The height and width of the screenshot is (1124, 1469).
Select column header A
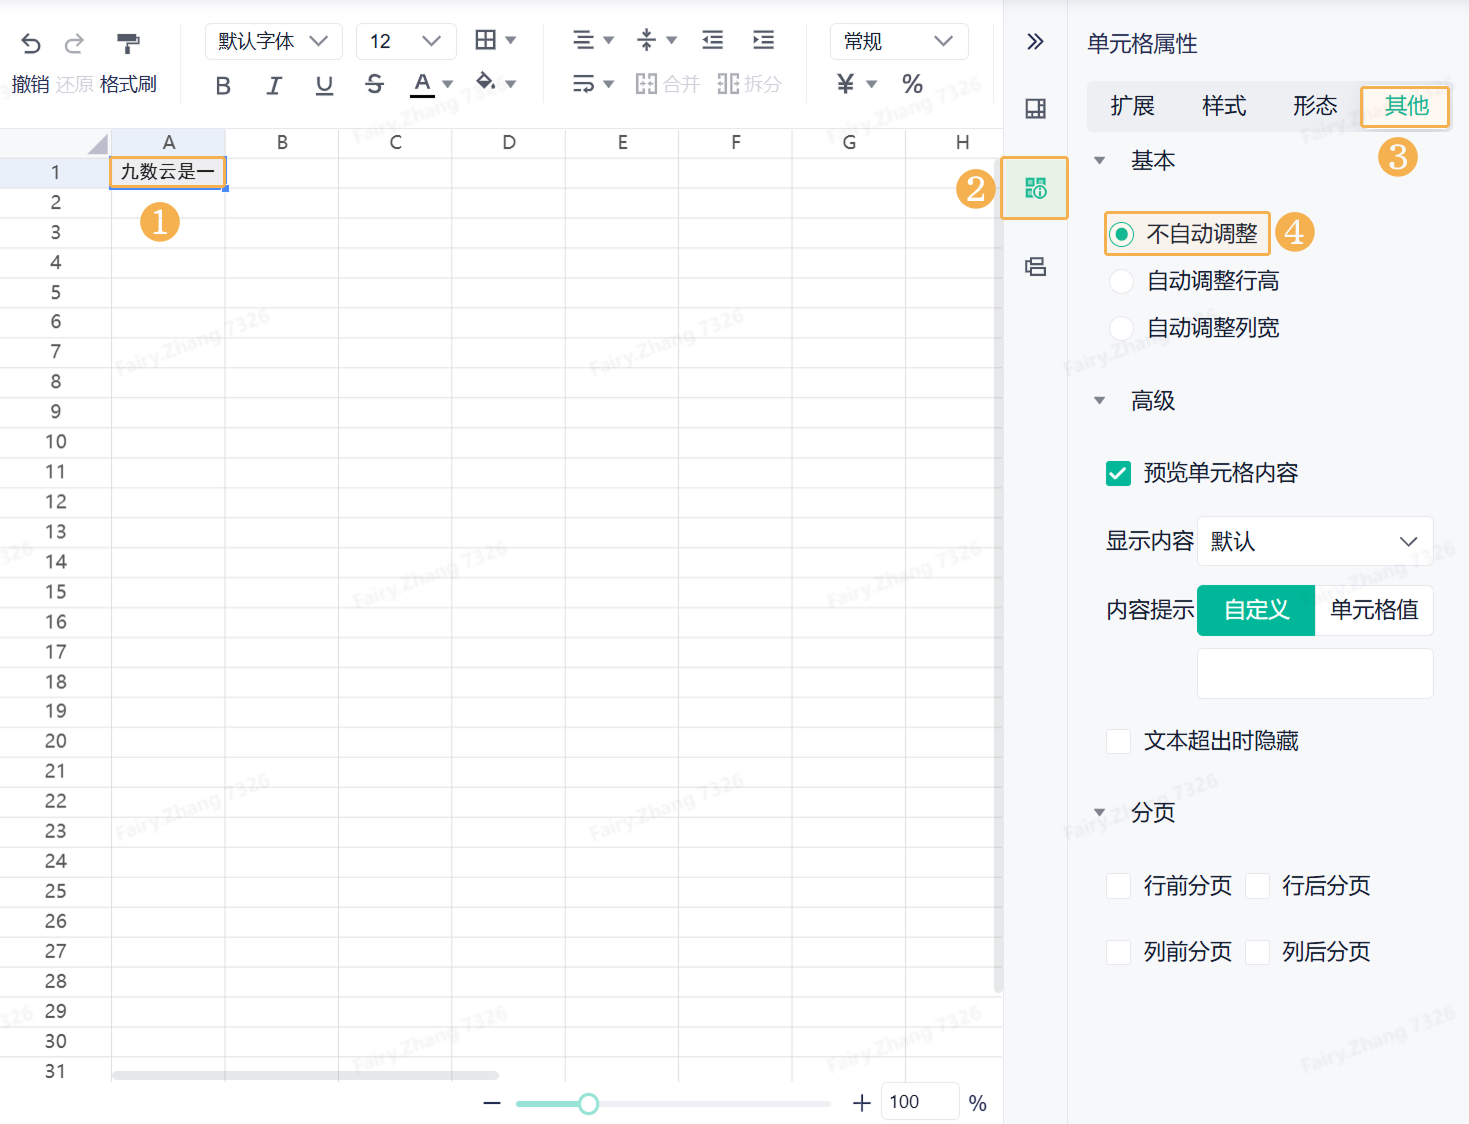coord(168,142)
